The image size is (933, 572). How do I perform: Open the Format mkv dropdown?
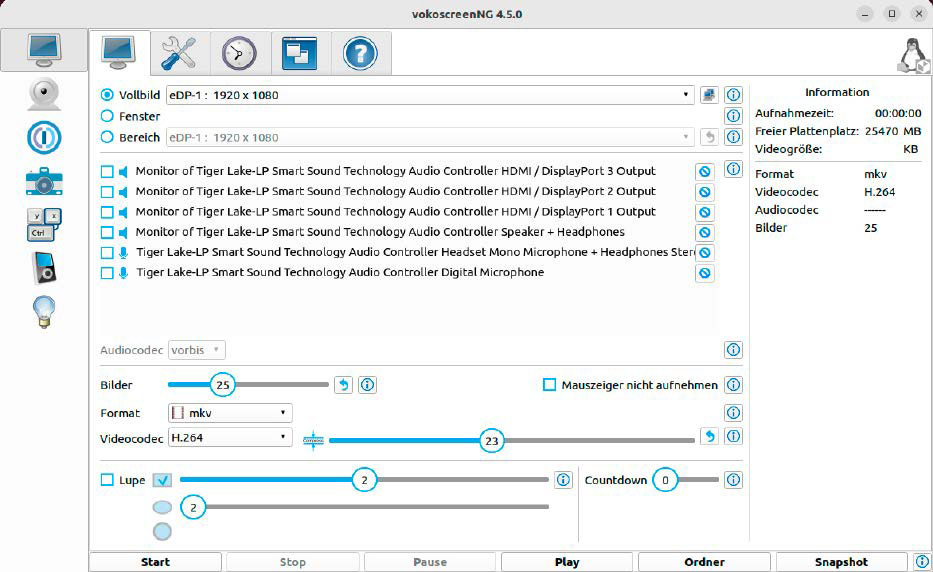pos(229,413)
